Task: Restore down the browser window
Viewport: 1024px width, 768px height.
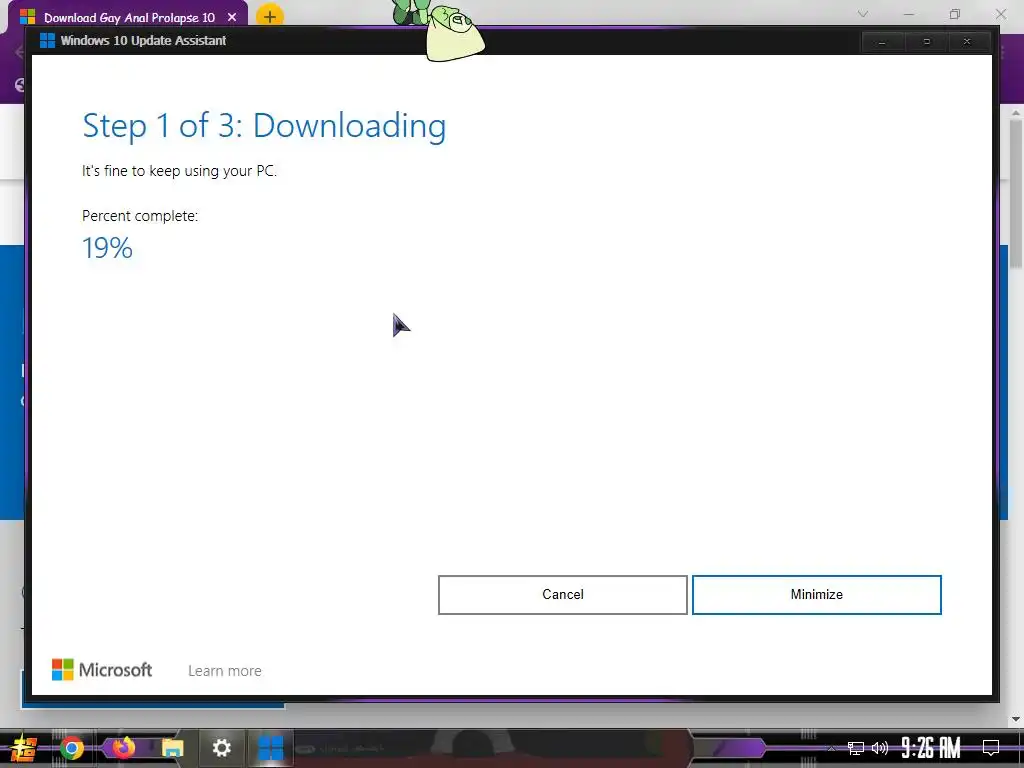Action: (x=955, y=14)
